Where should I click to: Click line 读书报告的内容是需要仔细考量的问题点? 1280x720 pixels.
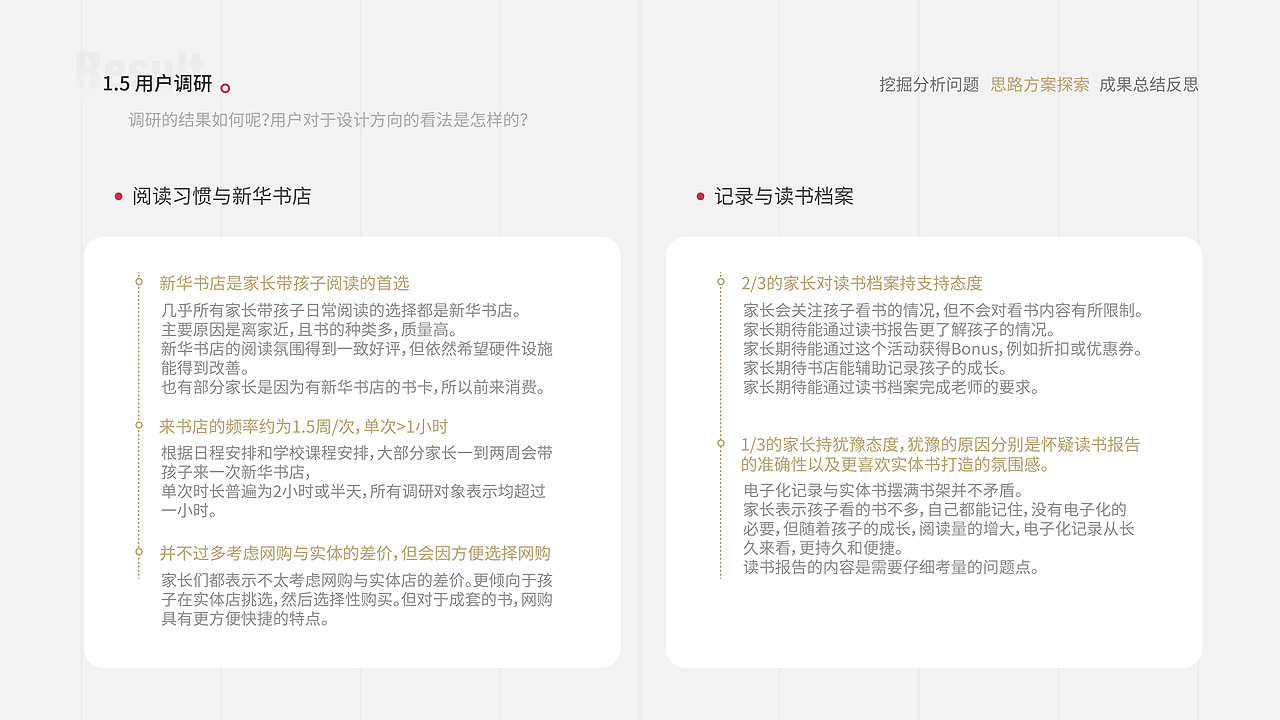click(891, 568)
